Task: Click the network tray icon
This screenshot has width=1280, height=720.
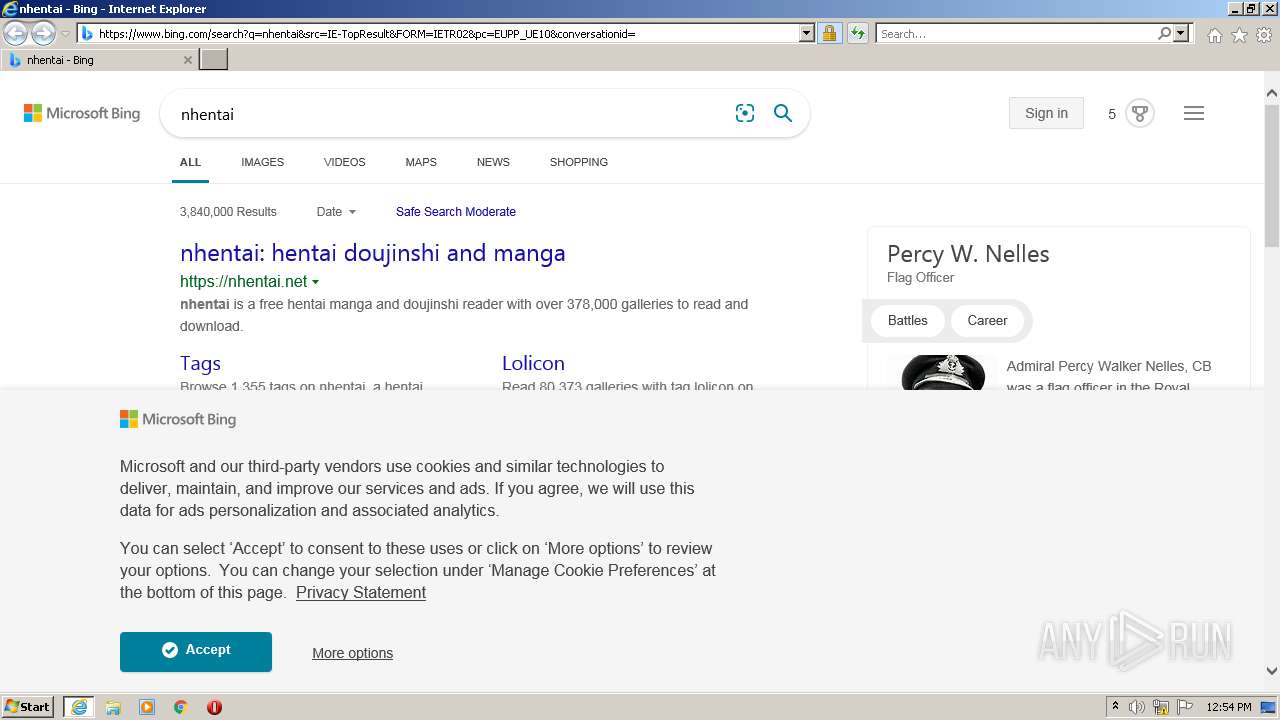Action: [x=1161, y=707]
